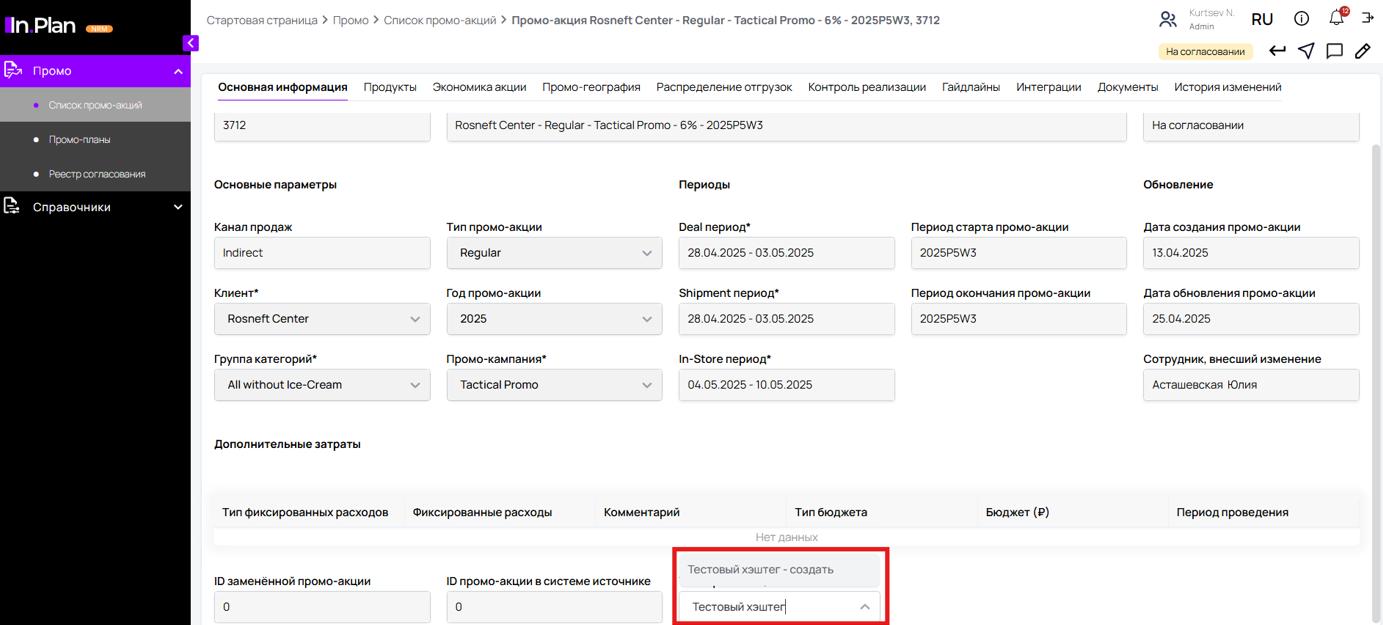Open the info circle icon in the header
Viewport: 1383px width, 625px height.
(1301, 19)
